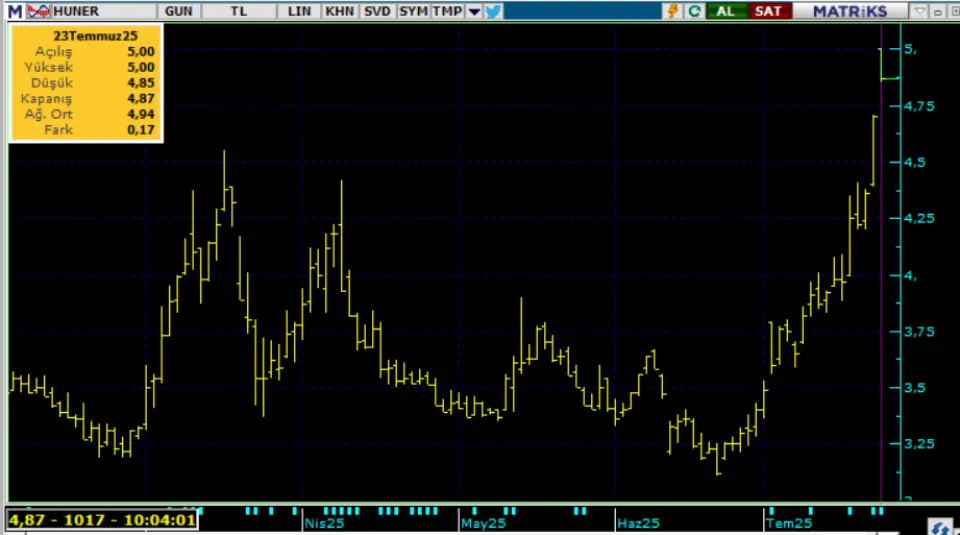Image resolution: width=960 pixels, height=535 pixels.
Task: Click the Tem25 time axis label
Action: [789, 523]
